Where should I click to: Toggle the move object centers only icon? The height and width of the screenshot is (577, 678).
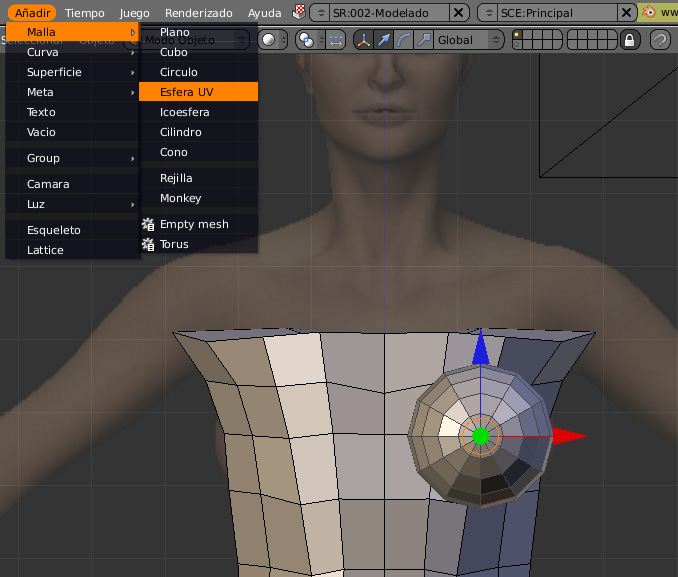click(336, 40)
